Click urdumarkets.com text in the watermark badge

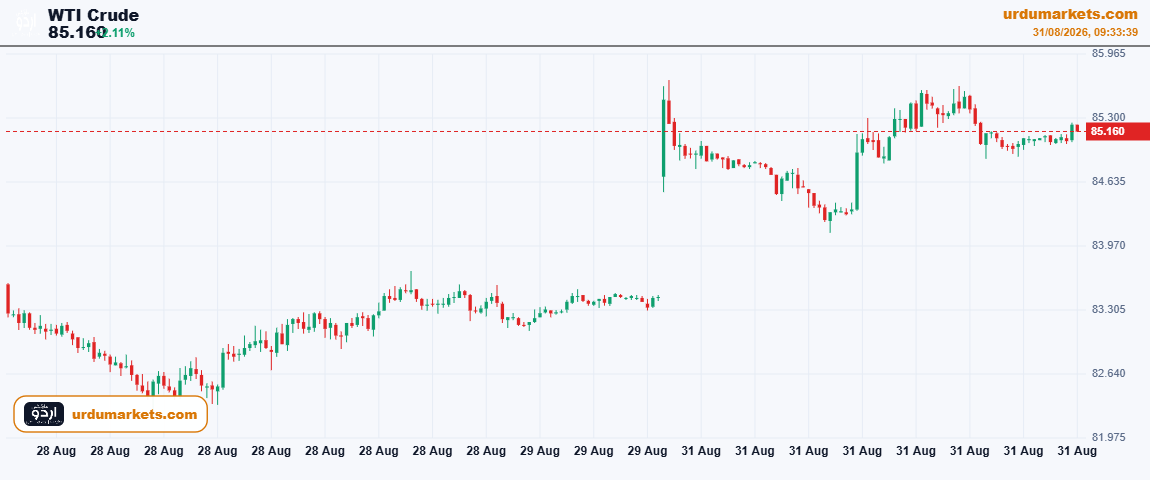[x=135, y=415]
